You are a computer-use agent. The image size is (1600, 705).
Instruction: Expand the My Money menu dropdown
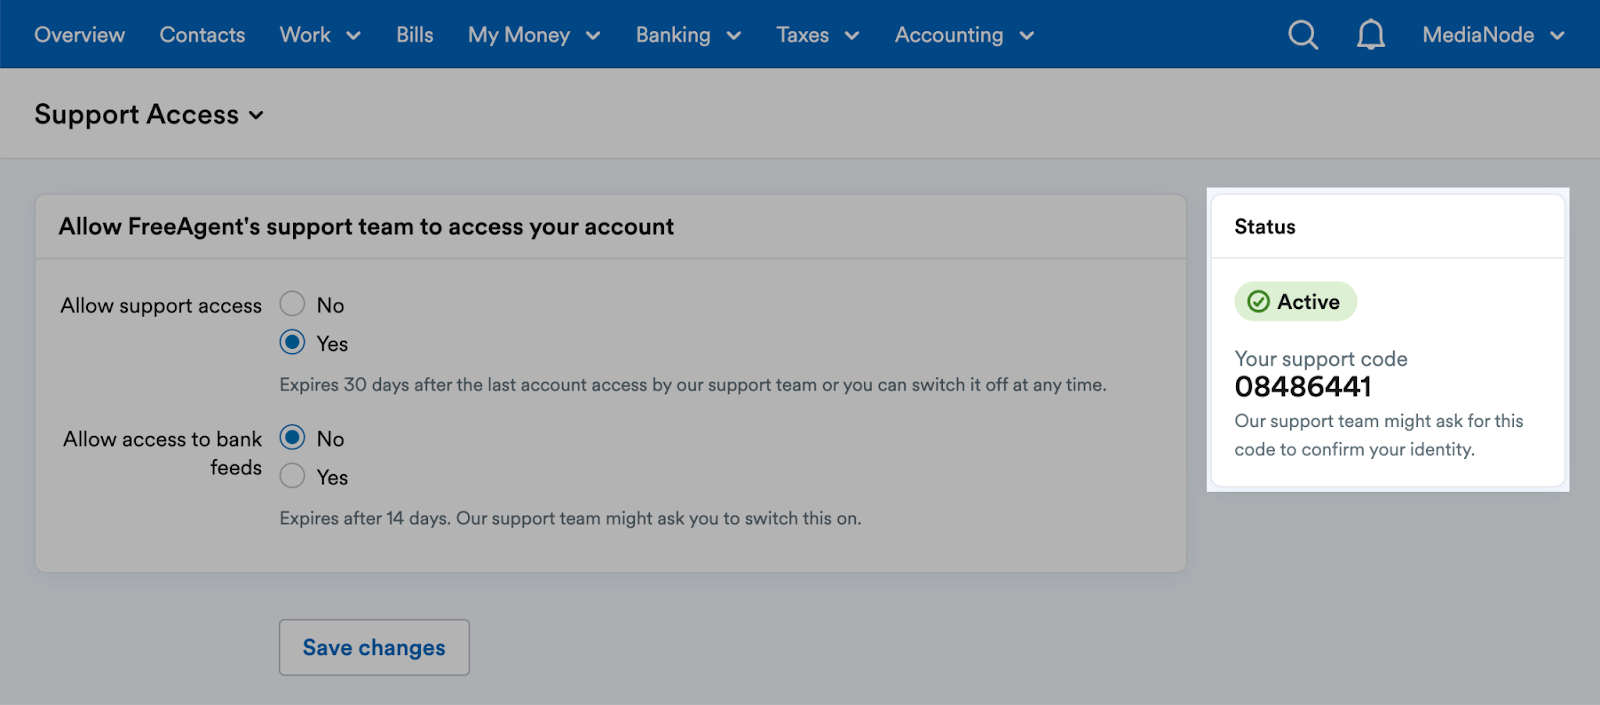tap(534, 35)
